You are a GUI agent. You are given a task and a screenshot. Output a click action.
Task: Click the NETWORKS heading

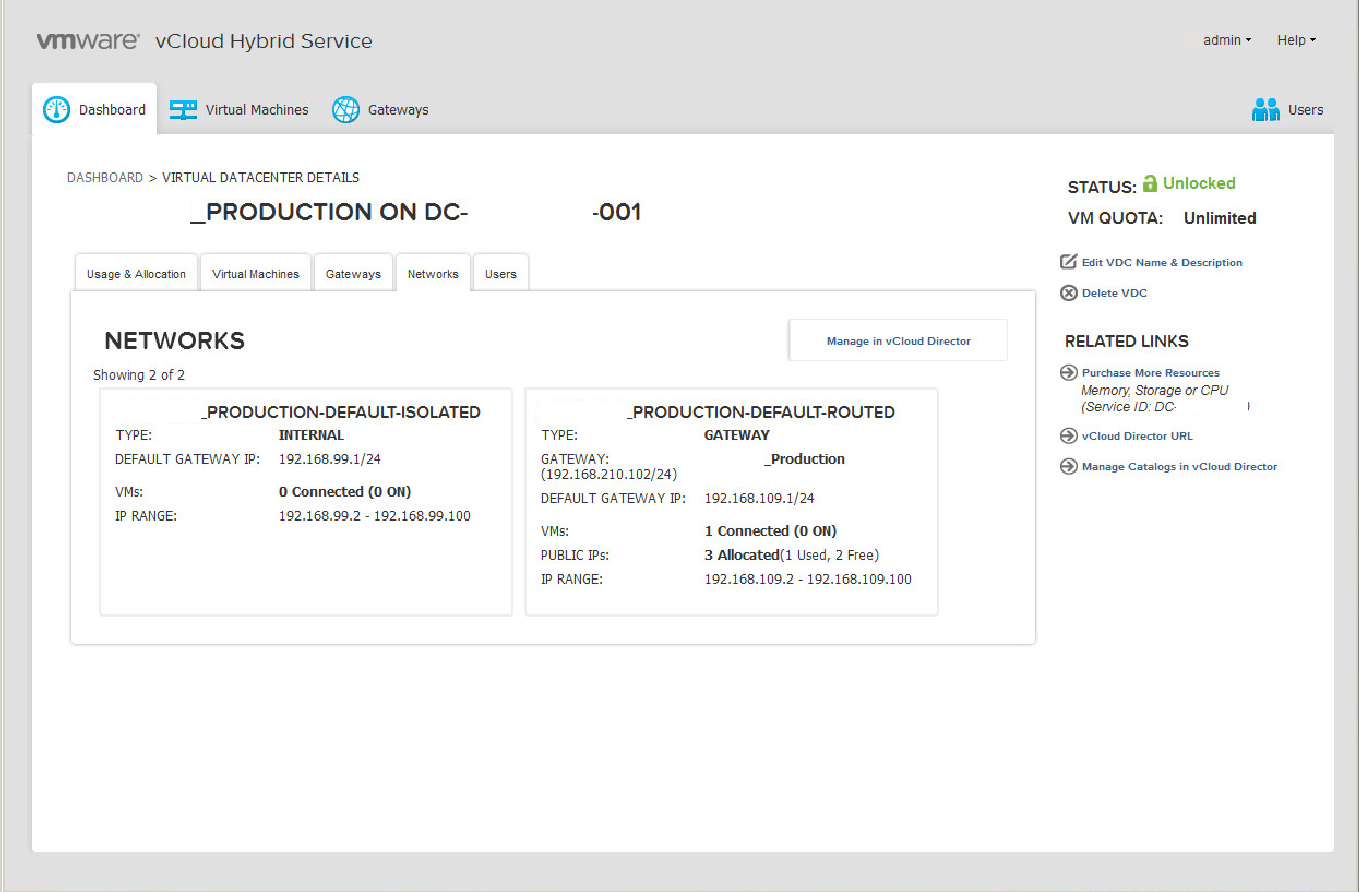click(175, 341)
